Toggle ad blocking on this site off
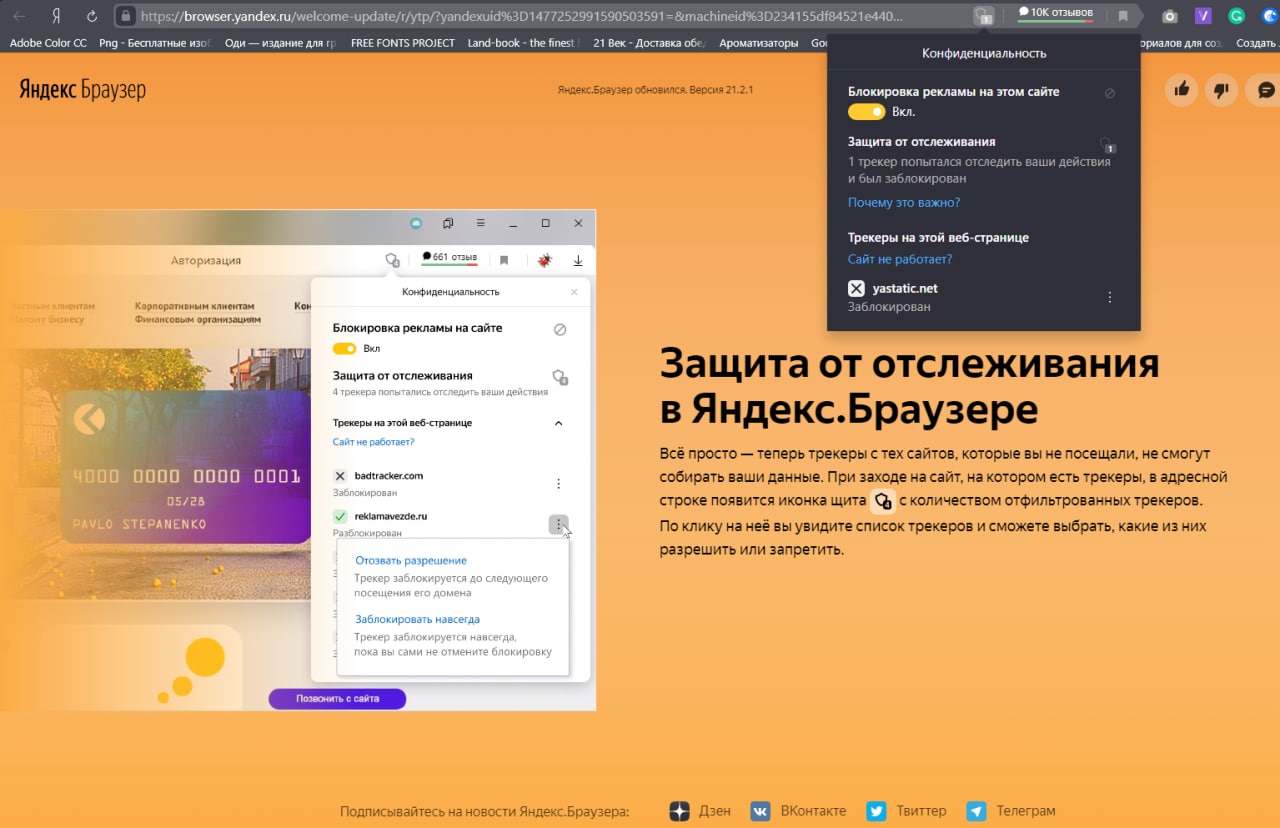The image size is (1280, 828). (x=866, y=112)
